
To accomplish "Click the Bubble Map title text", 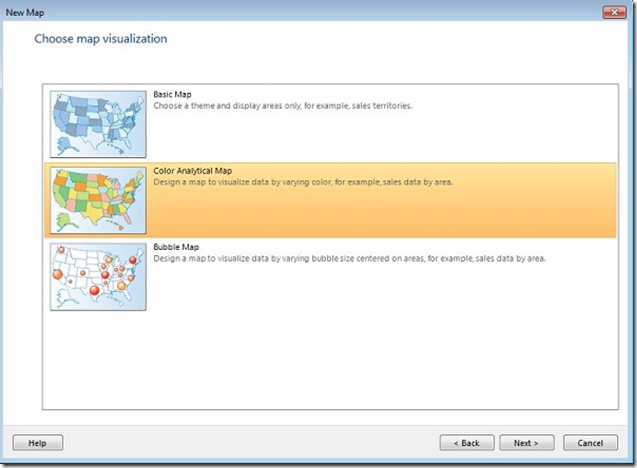I will point(176,247).
